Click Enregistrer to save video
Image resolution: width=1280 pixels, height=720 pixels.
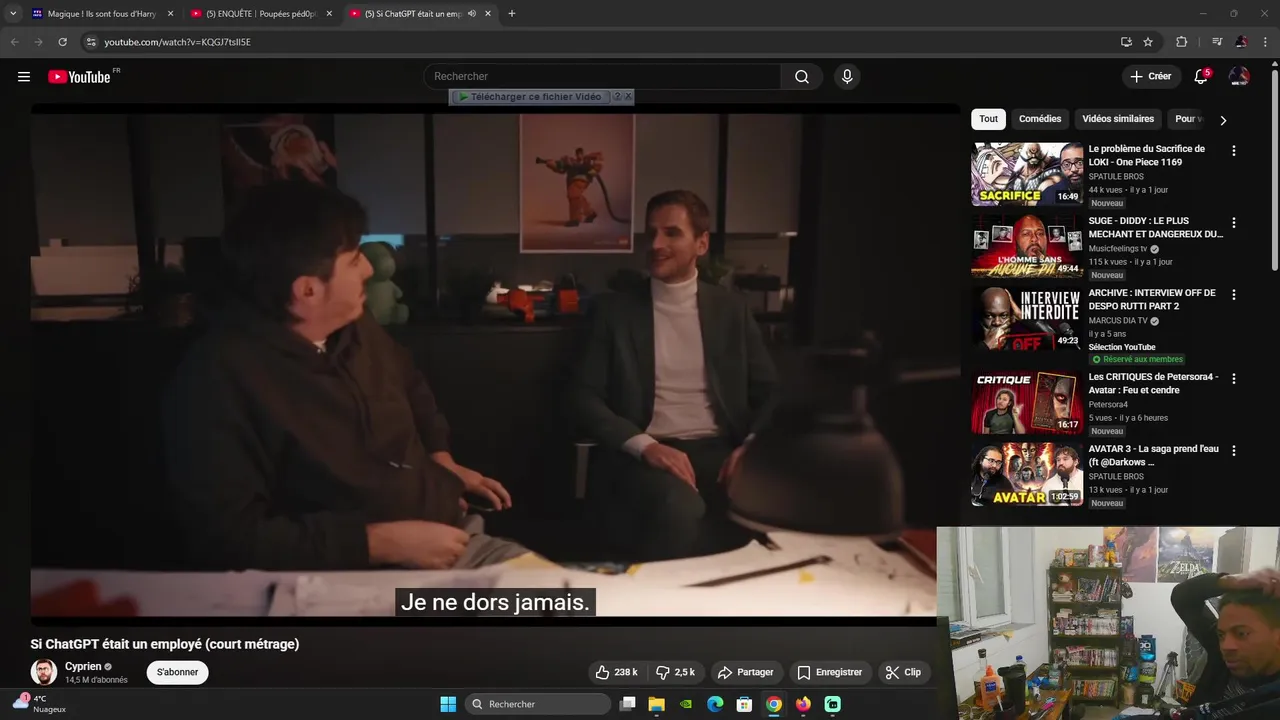point(829,672)
